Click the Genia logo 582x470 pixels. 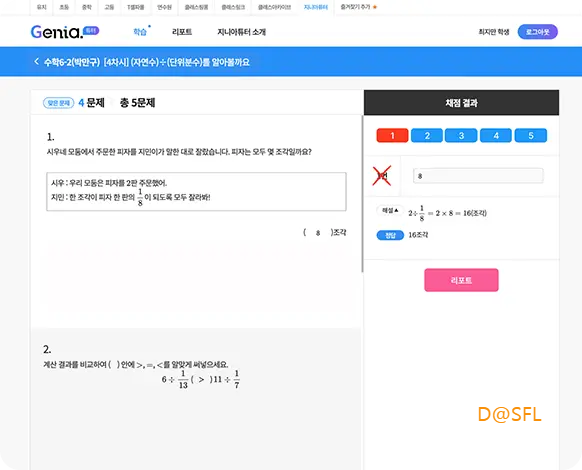click(x=65, y=32)
